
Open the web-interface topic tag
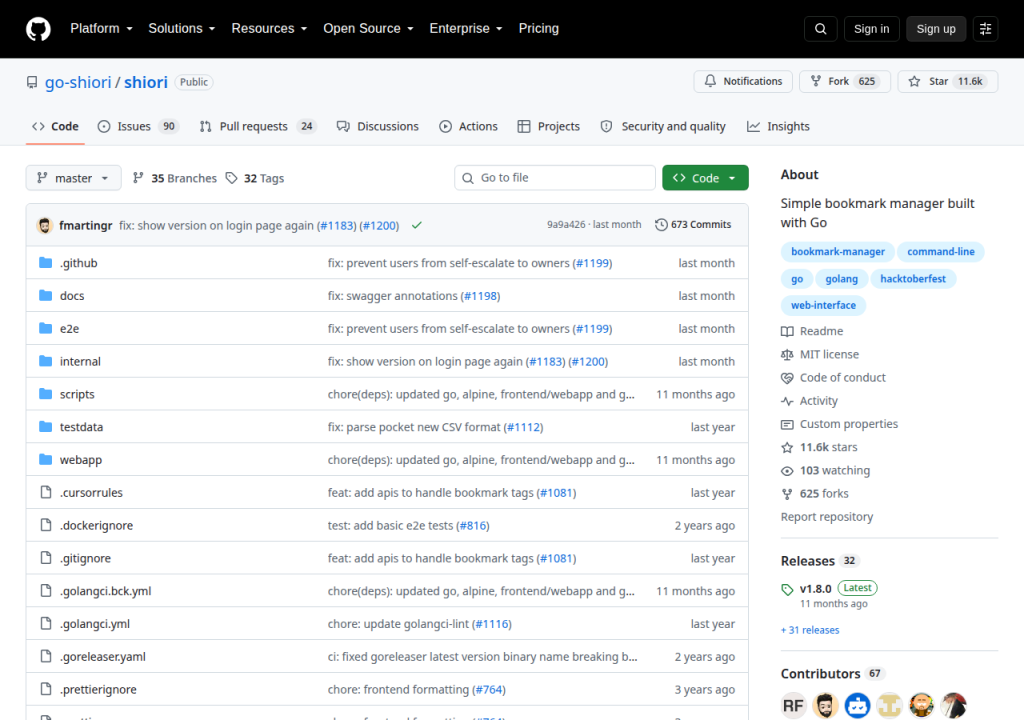pyautogui.click(x=823, y=305)
